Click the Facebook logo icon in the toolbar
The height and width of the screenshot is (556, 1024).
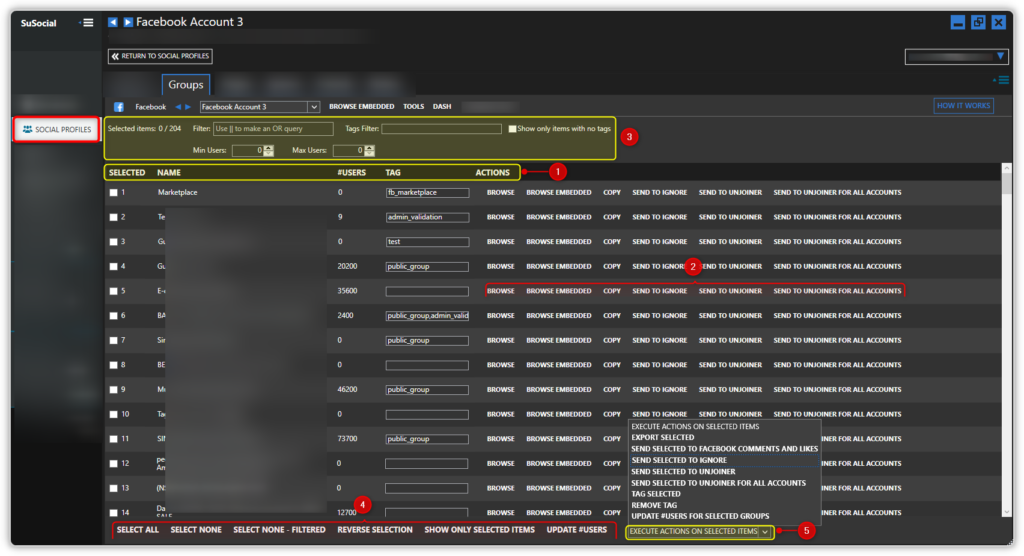coord(118,106)
